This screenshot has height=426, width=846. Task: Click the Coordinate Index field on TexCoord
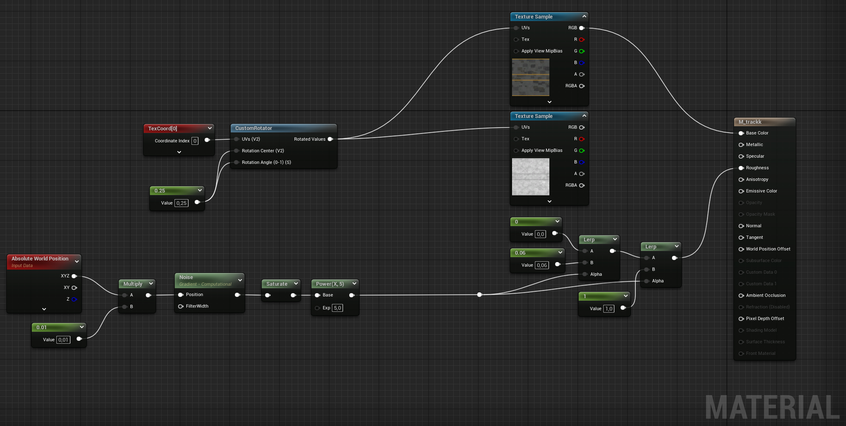[195, 141]
